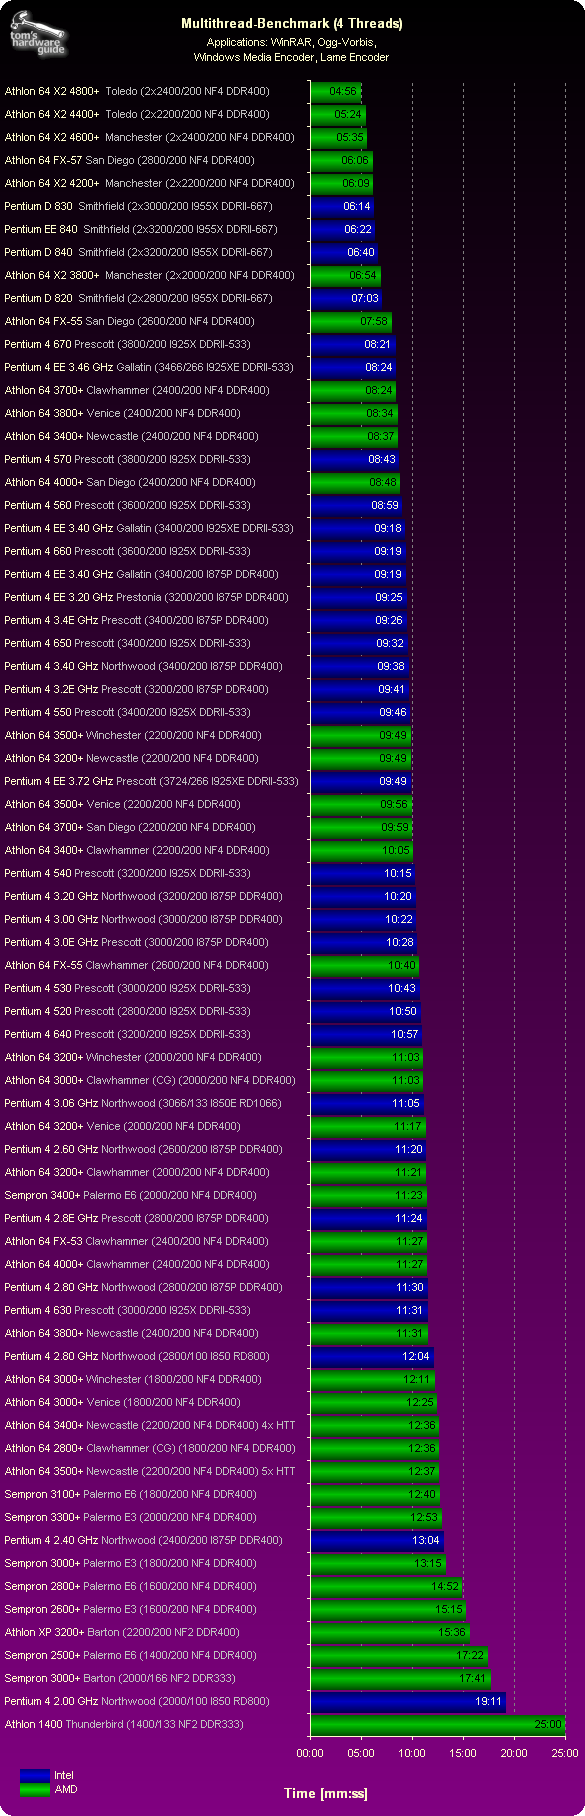Image resolution: width=585 pixels, height=1816 pixels.
Task: Click the 11:17 bar value
Action: pos(408,1126)
